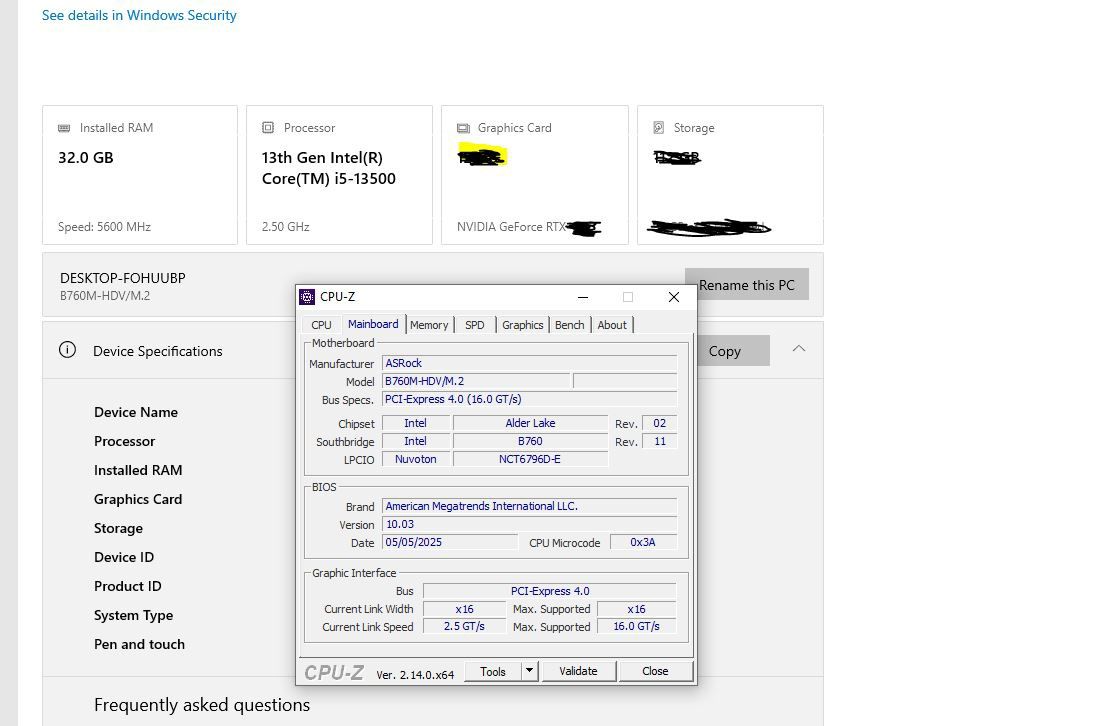Click the Graphics Card card icon
Image resolution: width=1106 pixels, height=726 pixels.
[x=463, y=128]
